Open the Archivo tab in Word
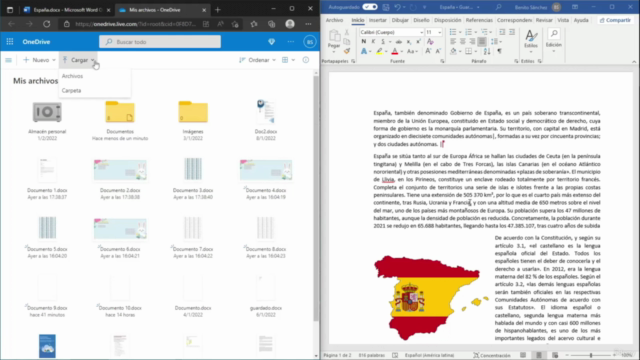This screenshot has width=640, height=360. pos(334,20)
